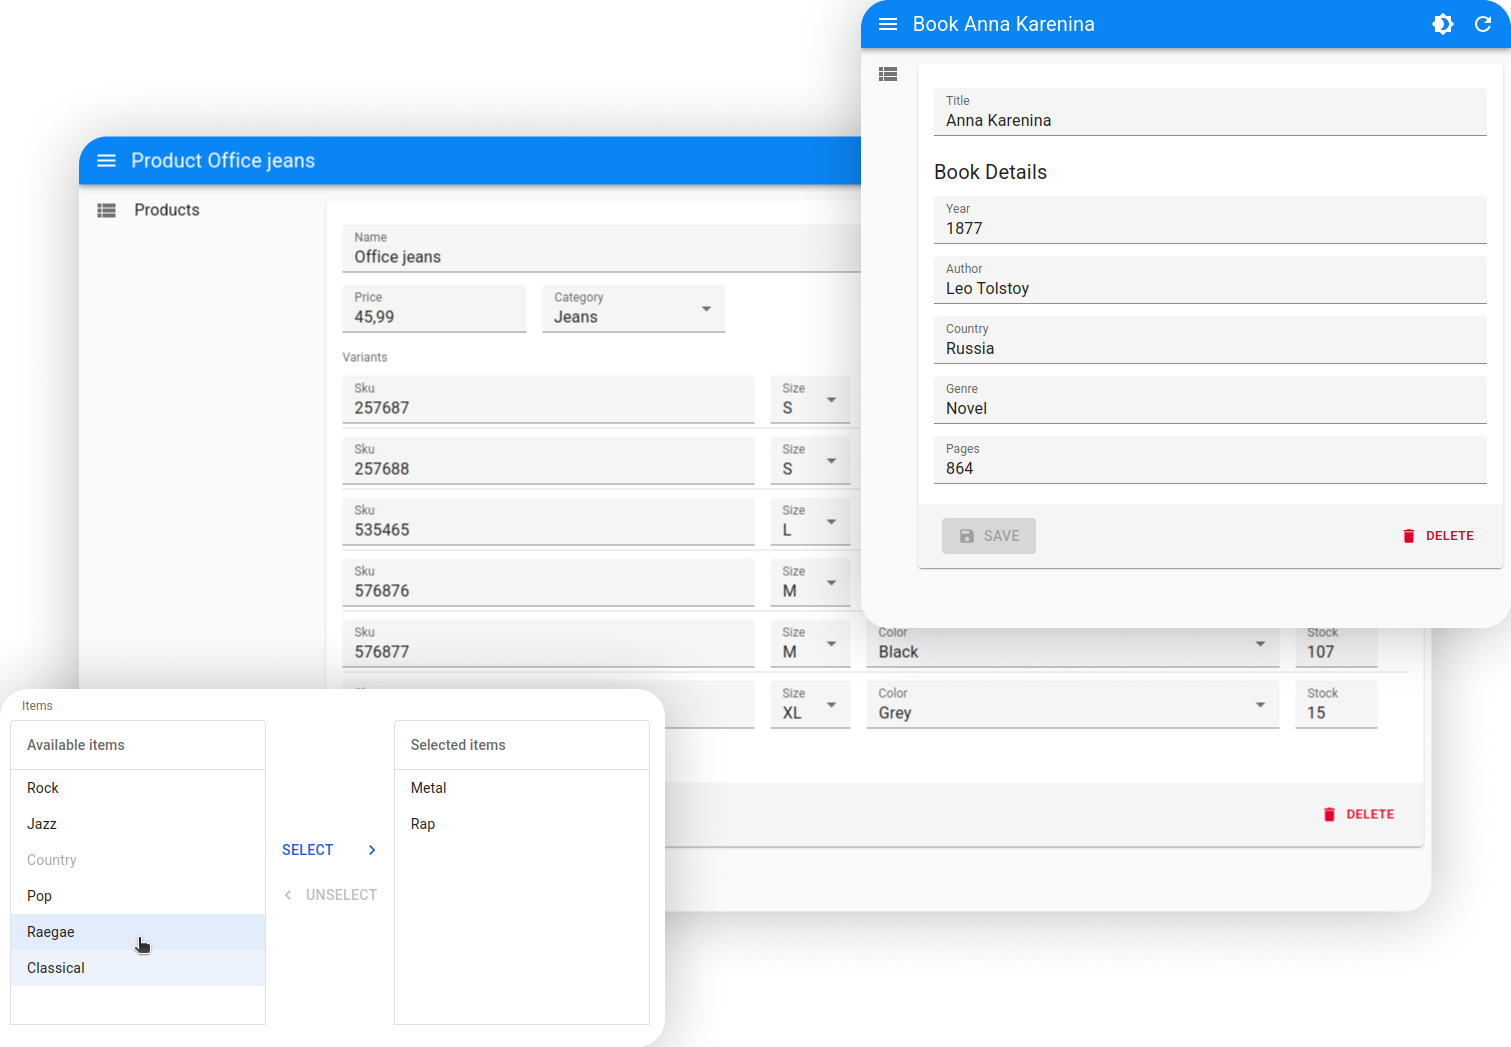
Task: Click disabled Country in Available items
Action: click(138, 860)
